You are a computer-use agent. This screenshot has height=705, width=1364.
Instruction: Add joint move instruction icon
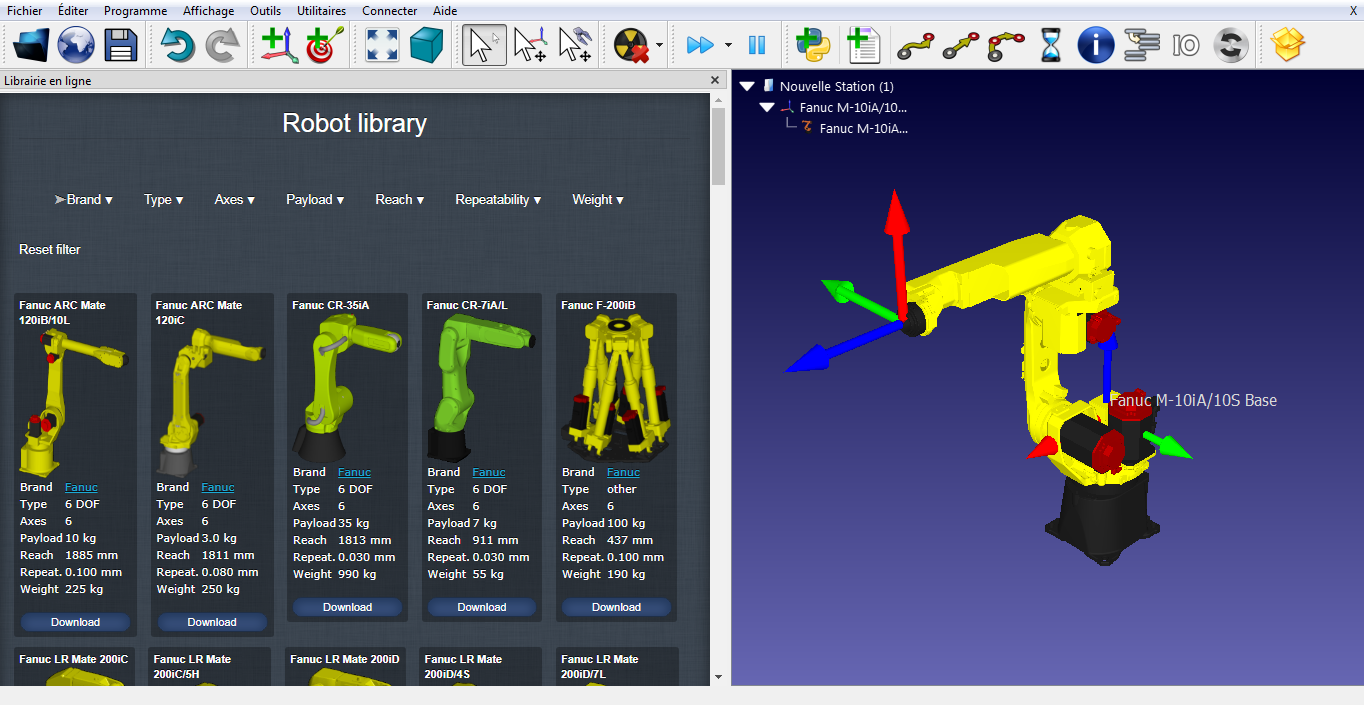pyautogui.click(x=915, y=45)
